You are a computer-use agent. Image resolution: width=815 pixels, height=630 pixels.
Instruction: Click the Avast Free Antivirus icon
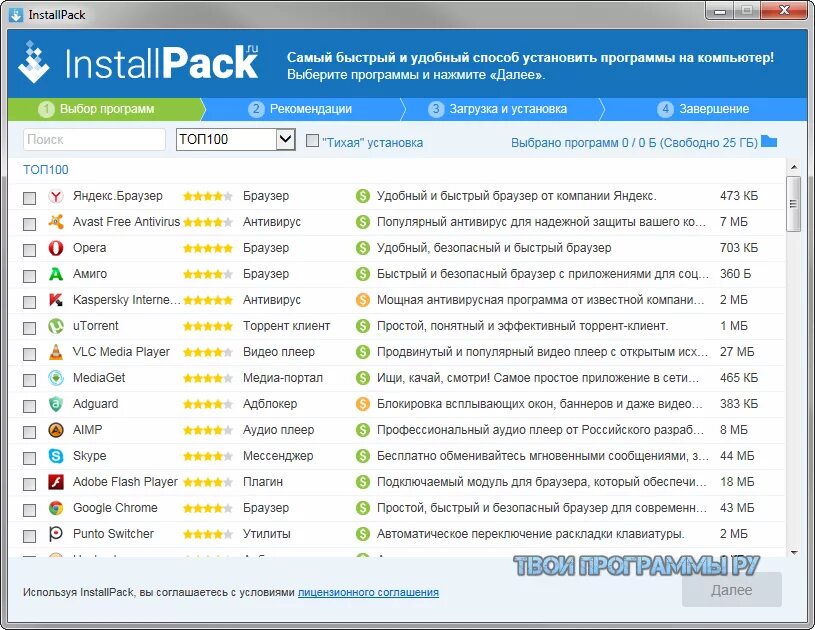tap(56, 222)
